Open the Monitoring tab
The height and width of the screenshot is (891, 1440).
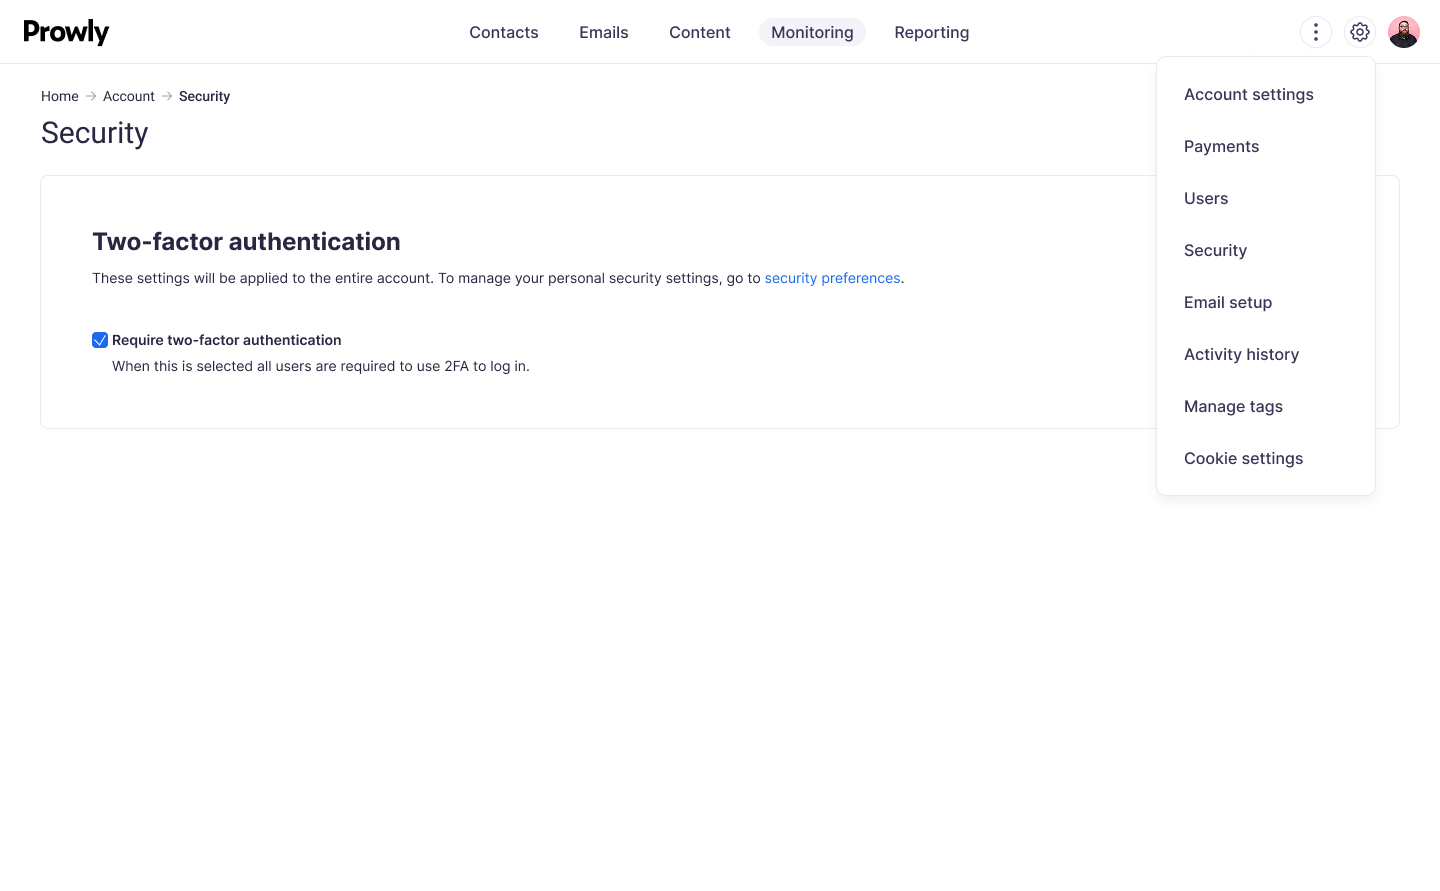pos(812,32)
